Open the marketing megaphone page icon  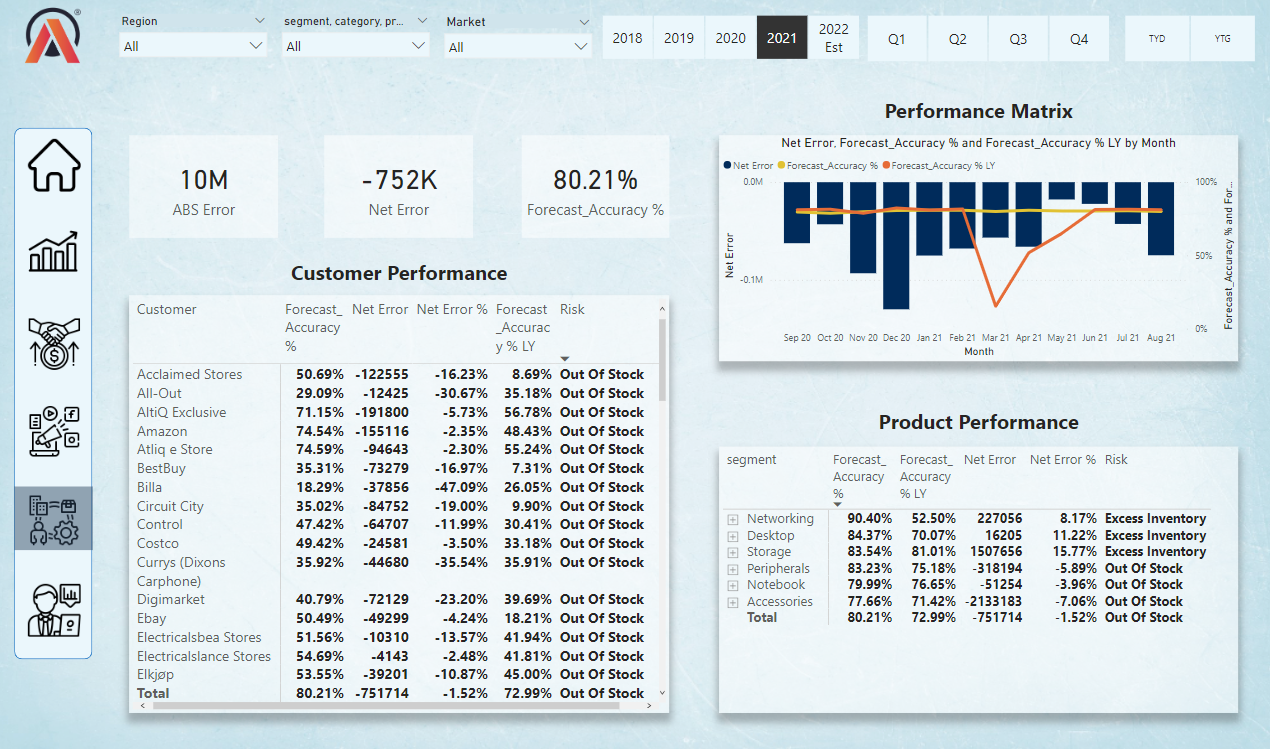pyautogui.click(x=52, y=430)
